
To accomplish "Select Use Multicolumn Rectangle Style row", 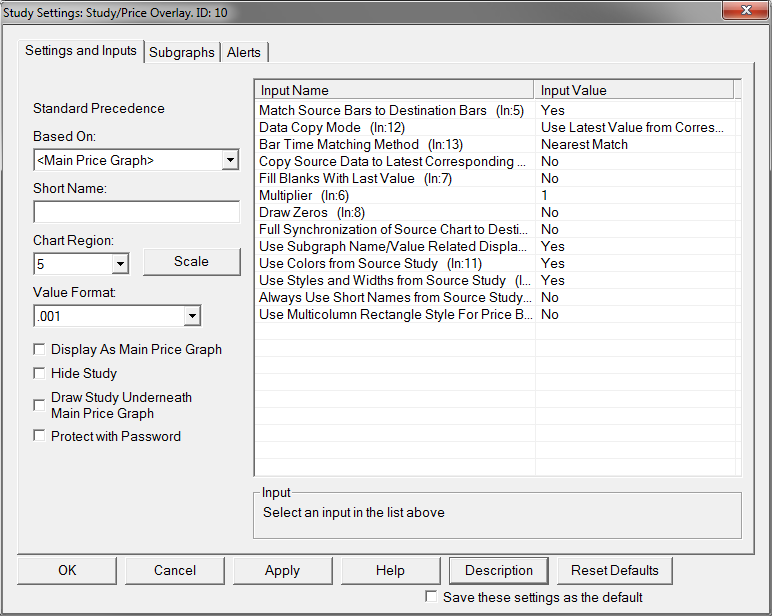I will [497, 314].
